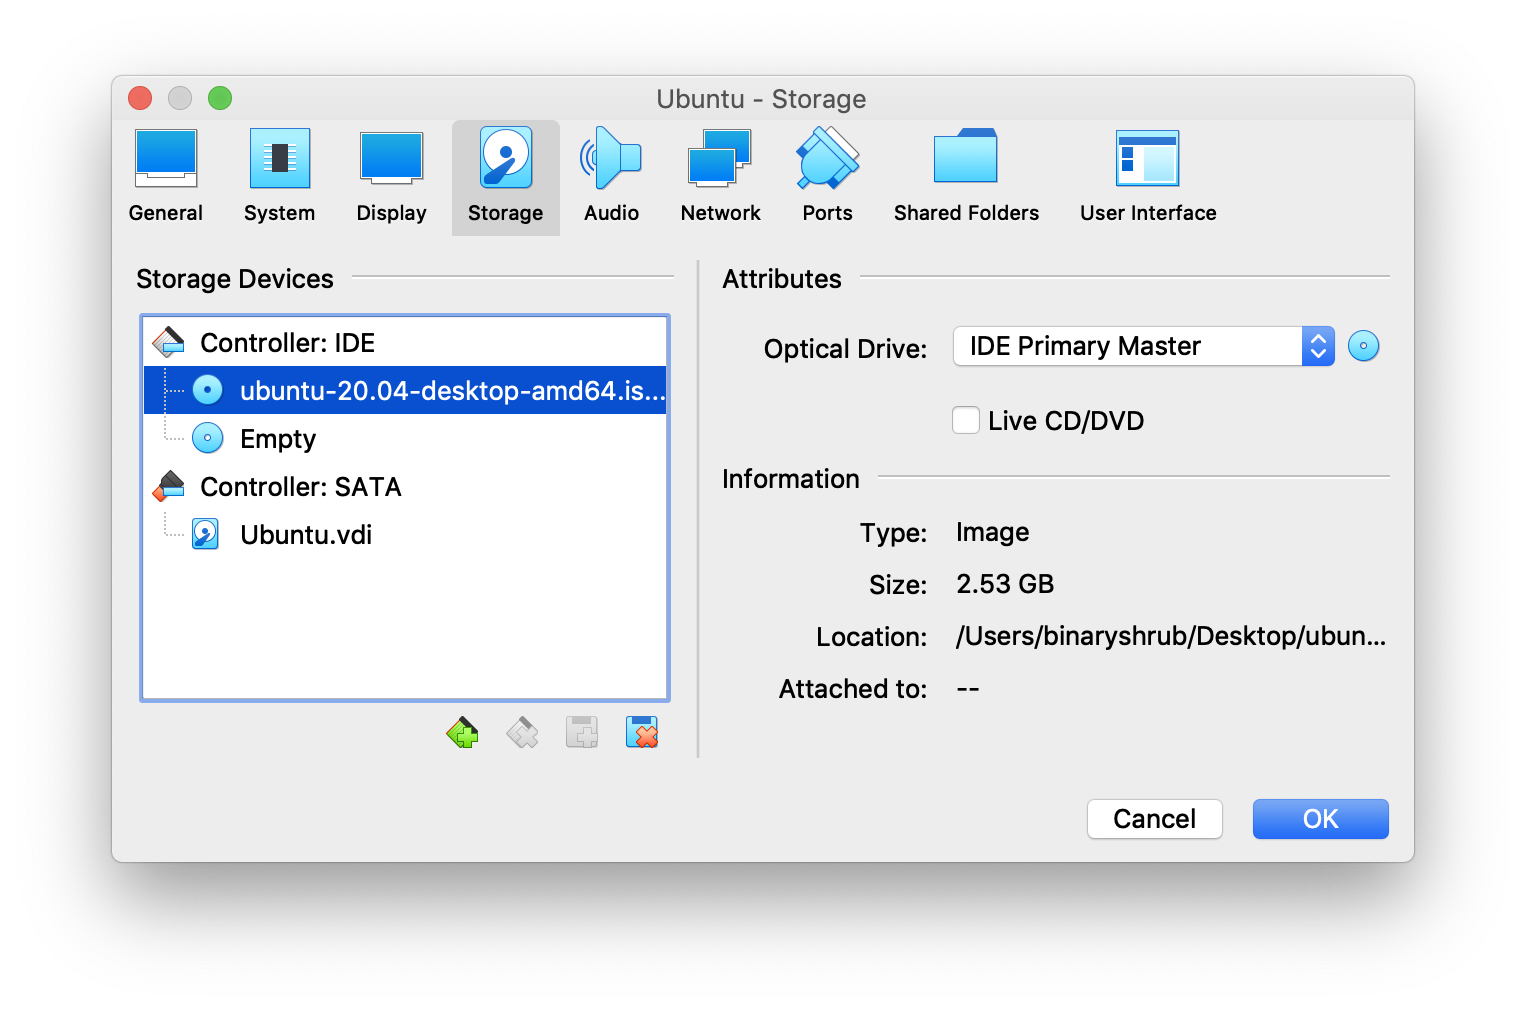Close the Ubuntu Storage window

pos(140,98)
